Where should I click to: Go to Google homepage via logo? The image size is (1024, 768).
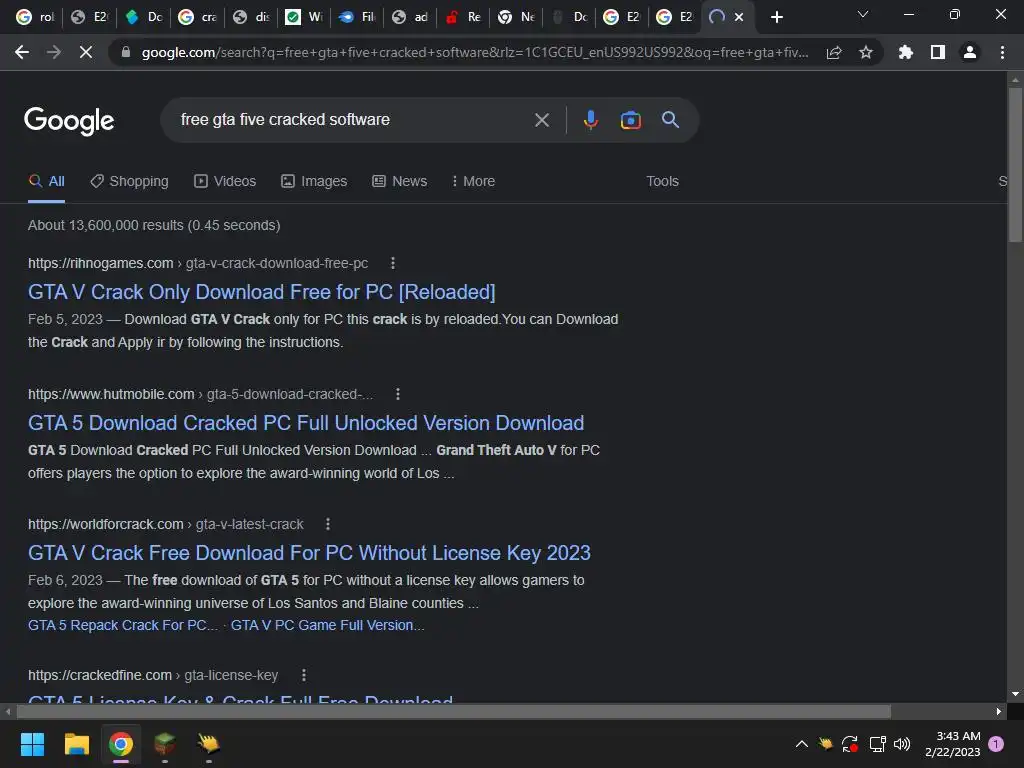[x=69, y=121]
